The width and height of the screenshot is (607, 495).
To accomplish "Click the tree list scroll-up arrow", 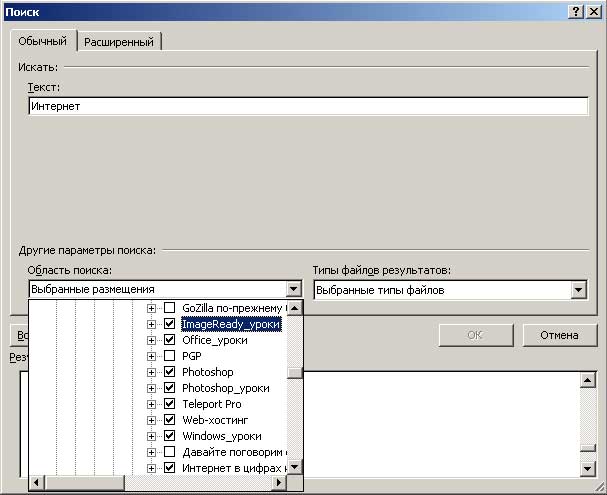I will coord(294,308).
